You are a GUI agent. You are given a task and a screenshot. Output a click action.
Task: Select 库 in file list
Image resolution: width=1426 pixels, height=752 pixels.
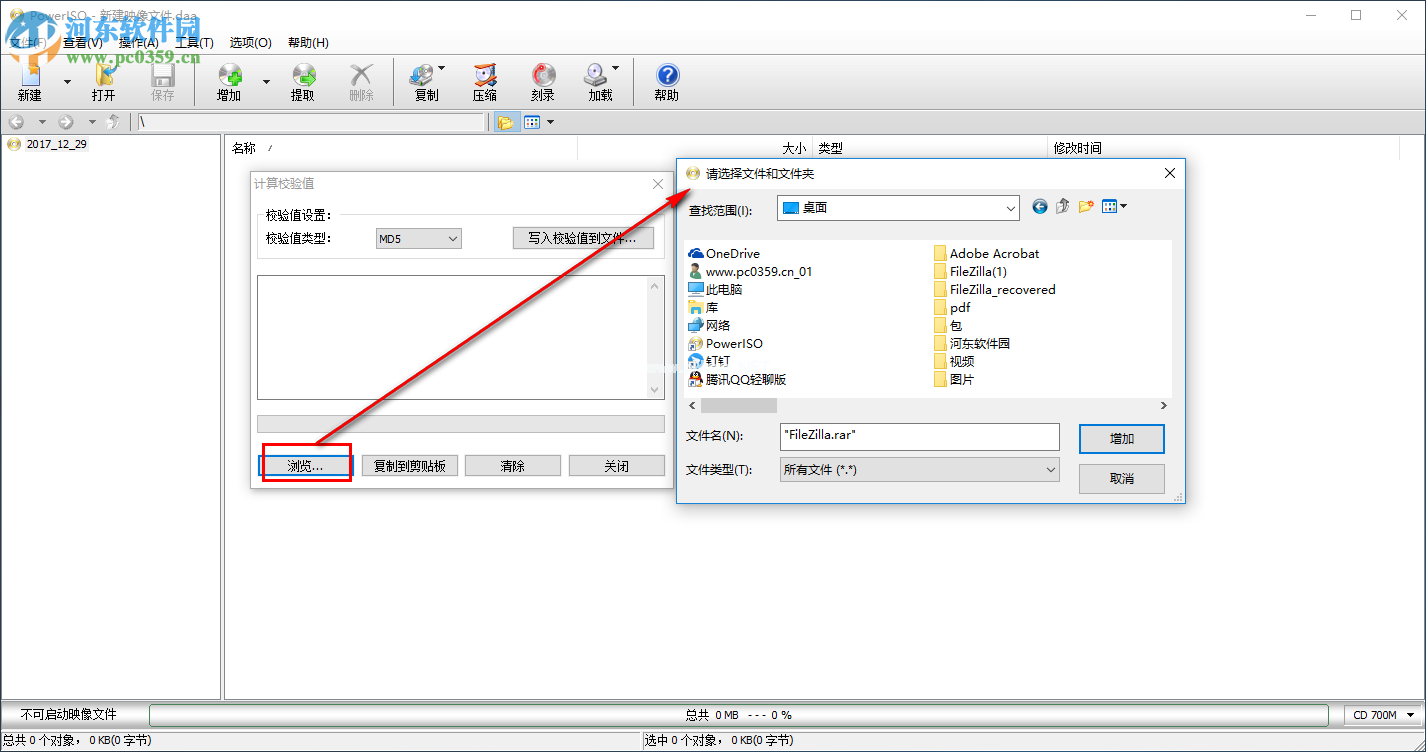click(x=703, y=307)
